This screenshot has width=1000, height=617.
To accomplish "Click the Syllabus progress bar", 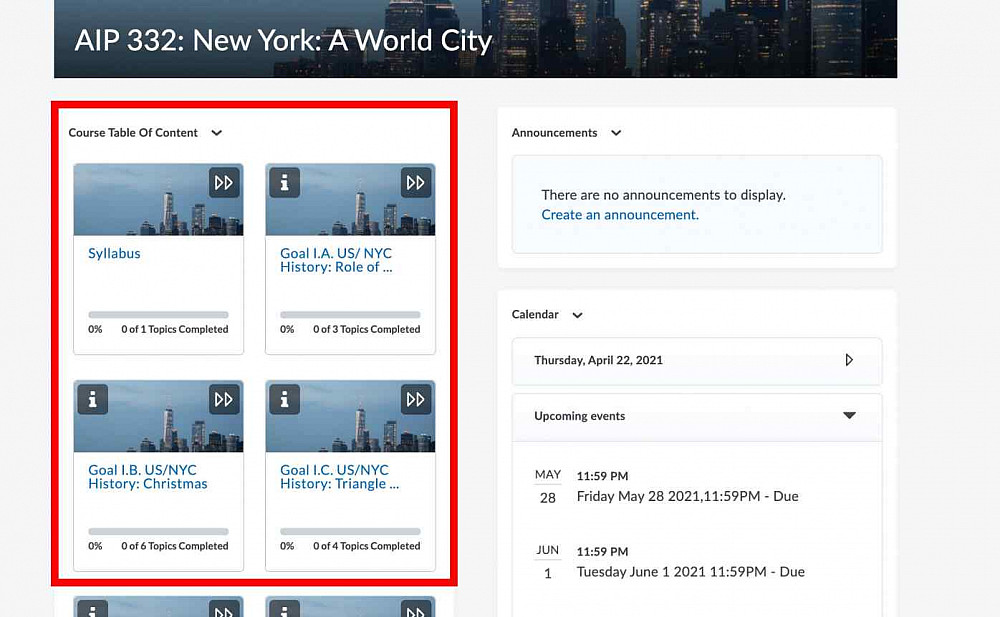I will (x=158, y=315).
